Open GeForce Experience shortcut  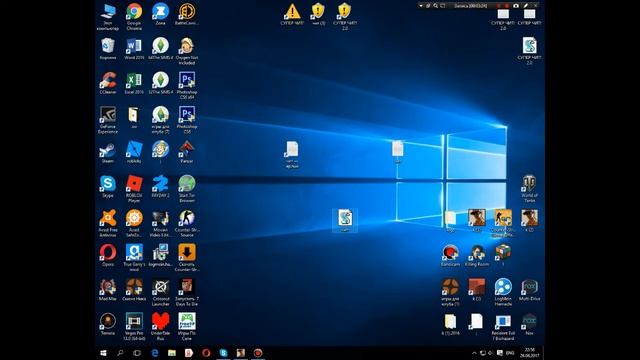108,119
